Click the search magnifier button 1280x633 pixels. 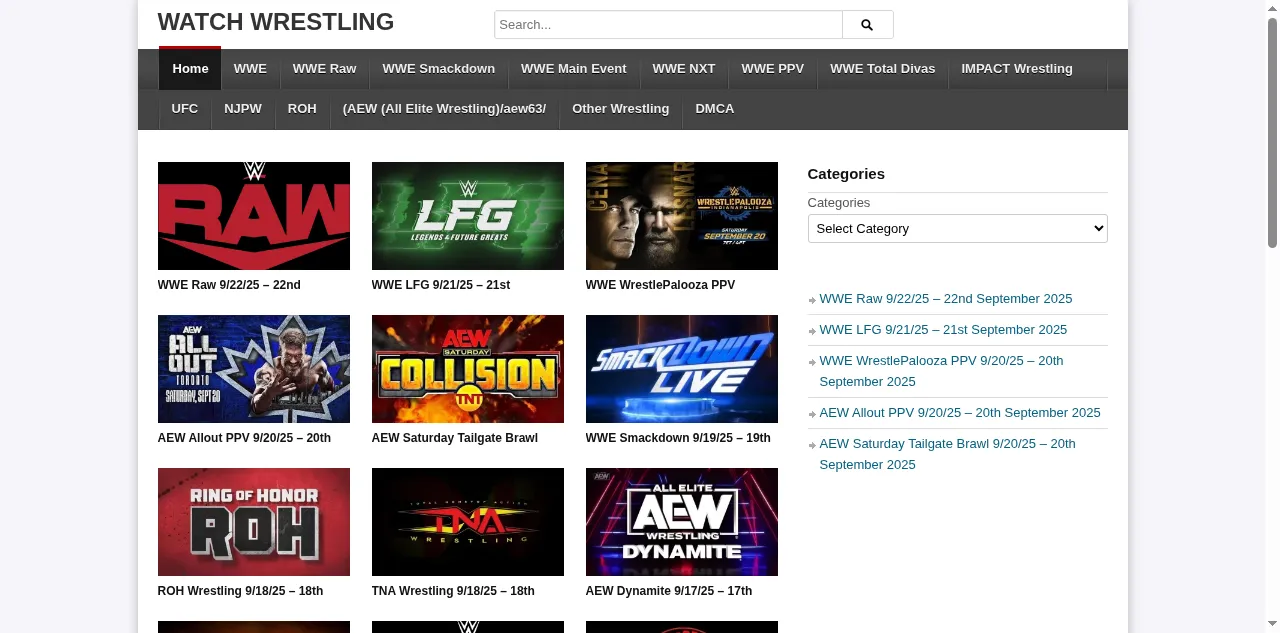[x=867, y=25]
